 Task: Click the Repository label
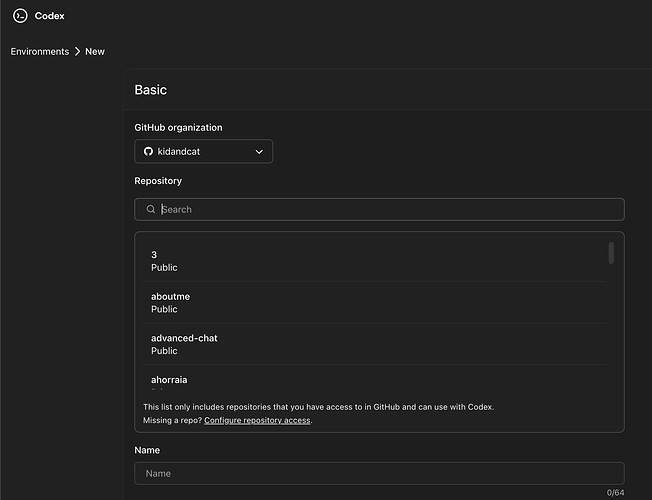pyautogui.click(x=158, y=181)
